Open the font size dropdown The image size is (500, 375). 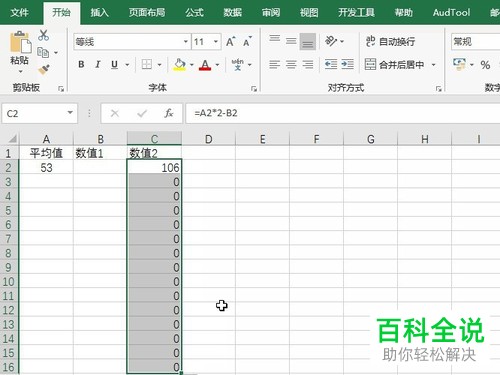[x=216, y=42]
